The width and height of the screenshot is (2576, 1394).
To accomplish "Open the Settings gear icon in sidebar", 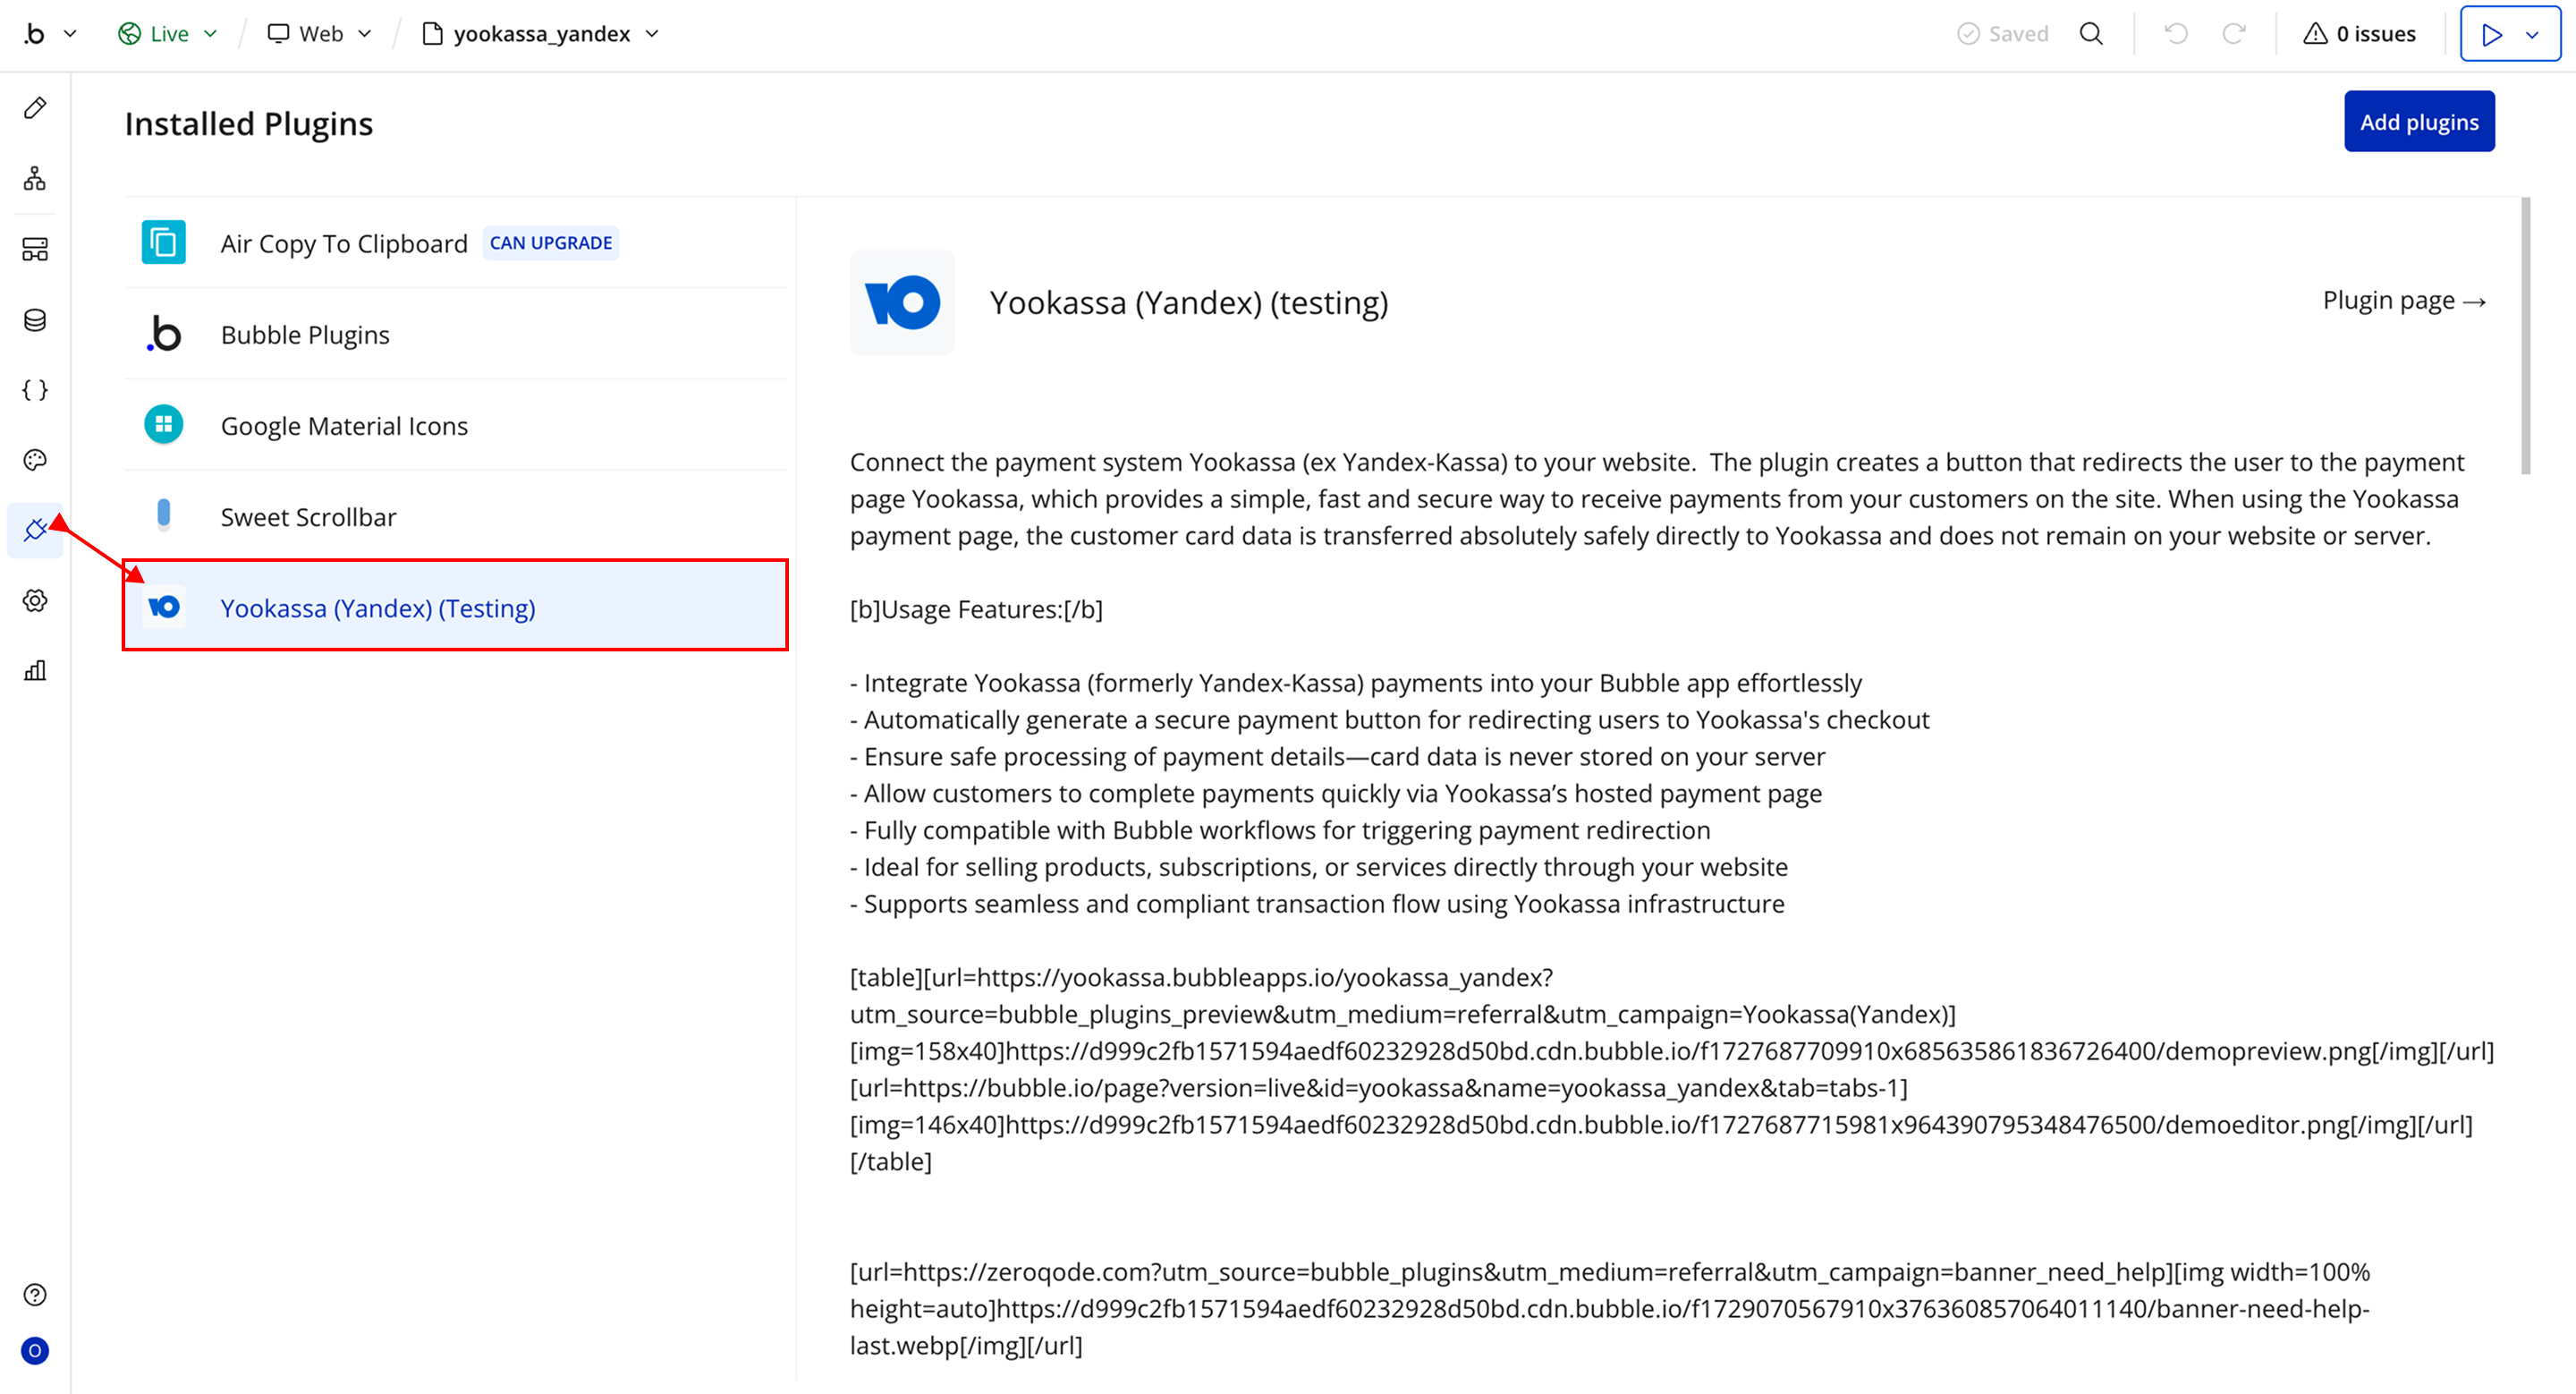I will coord(35,600).
